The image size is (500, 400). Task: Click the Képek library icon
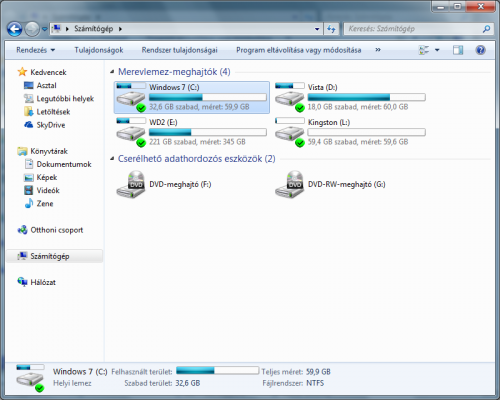pos(29,177)
